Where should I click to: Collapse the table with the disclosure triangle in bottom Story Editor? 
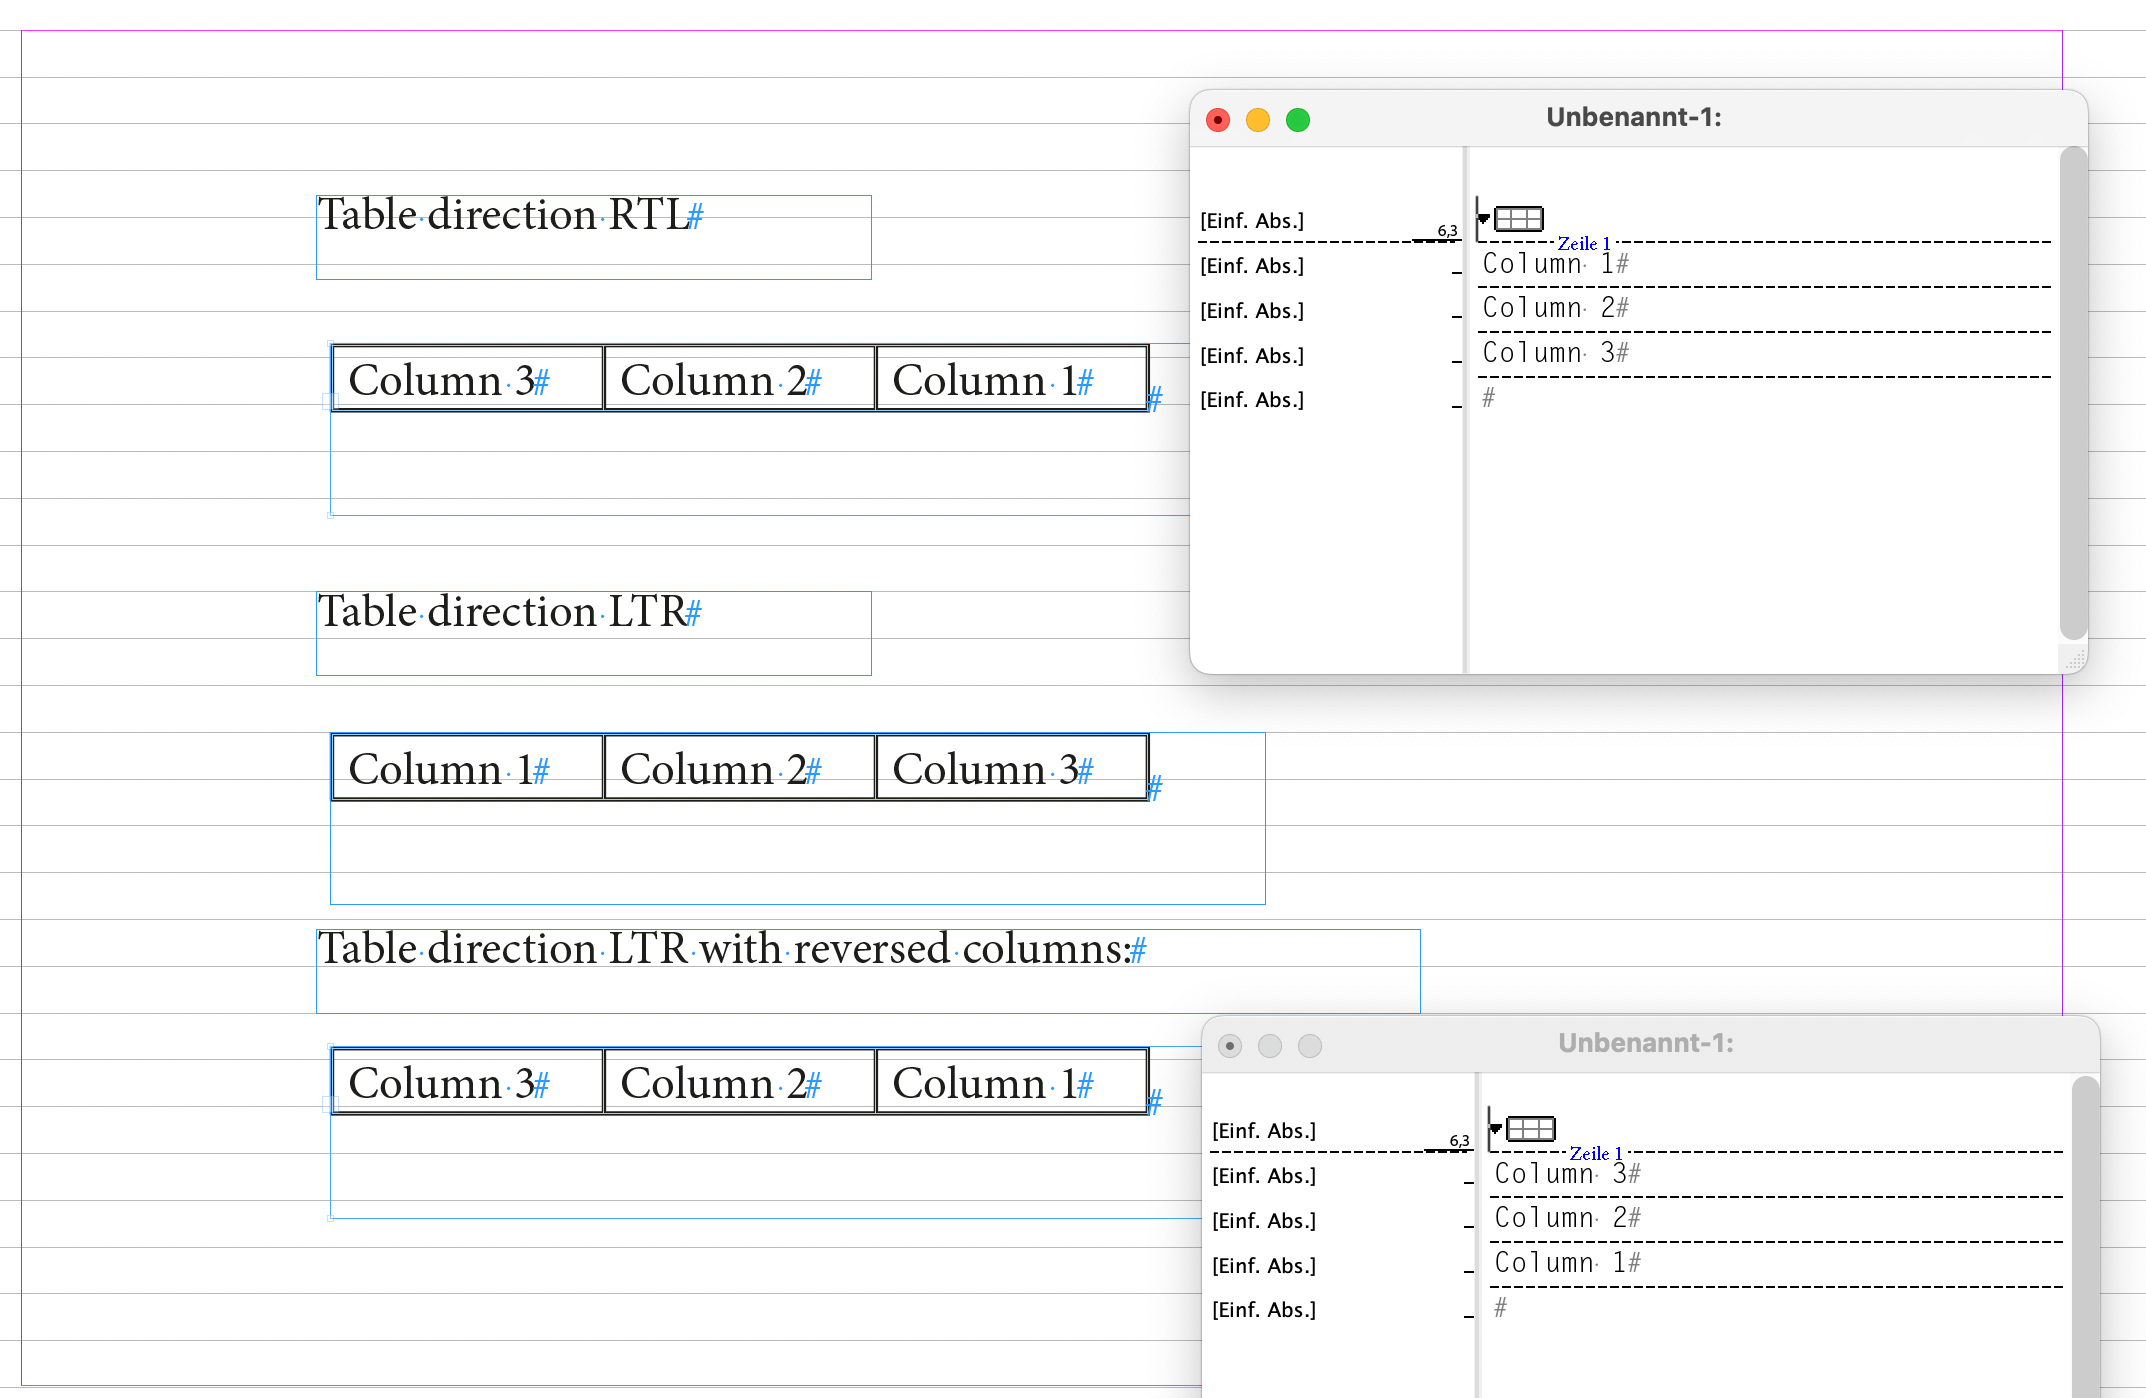1496,1126
